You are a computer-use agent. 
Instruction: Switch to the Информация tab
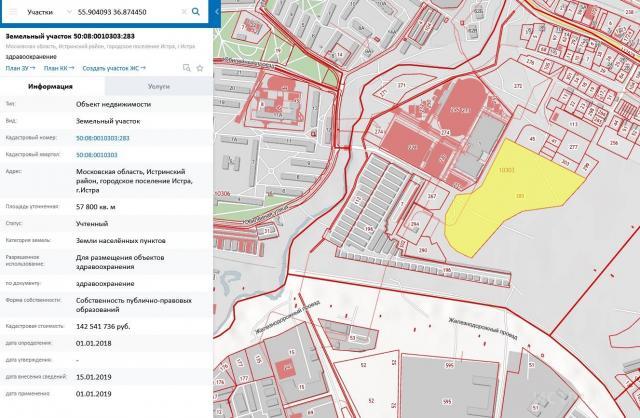click(x=52, y=87)
